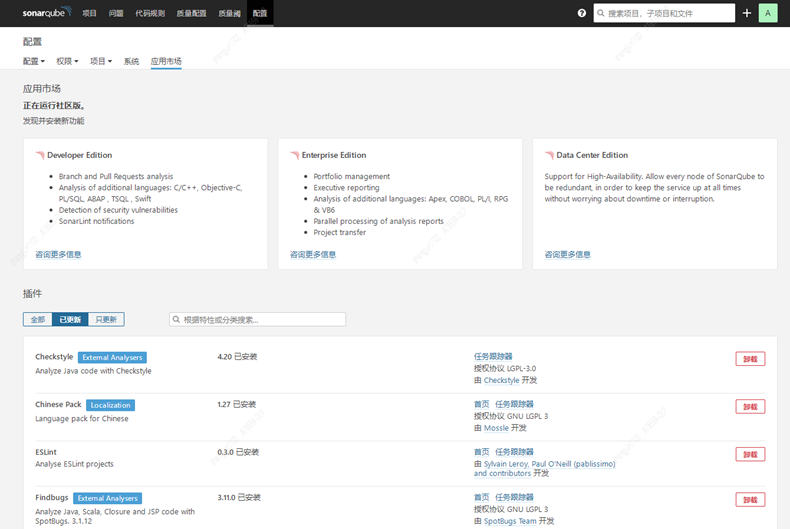Uninstall the Chinese Pack plugin
Image resolution: width=790 pixels, height=529 pixels.
click(750, 407)
